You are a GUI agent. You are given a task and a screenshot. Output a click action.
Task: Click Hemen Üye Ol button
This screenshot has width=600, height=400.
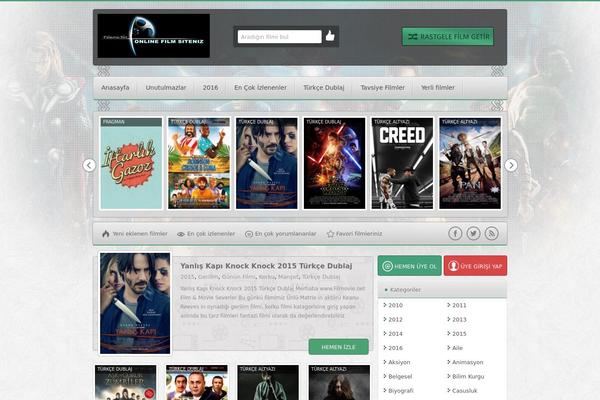pos(409,266)
